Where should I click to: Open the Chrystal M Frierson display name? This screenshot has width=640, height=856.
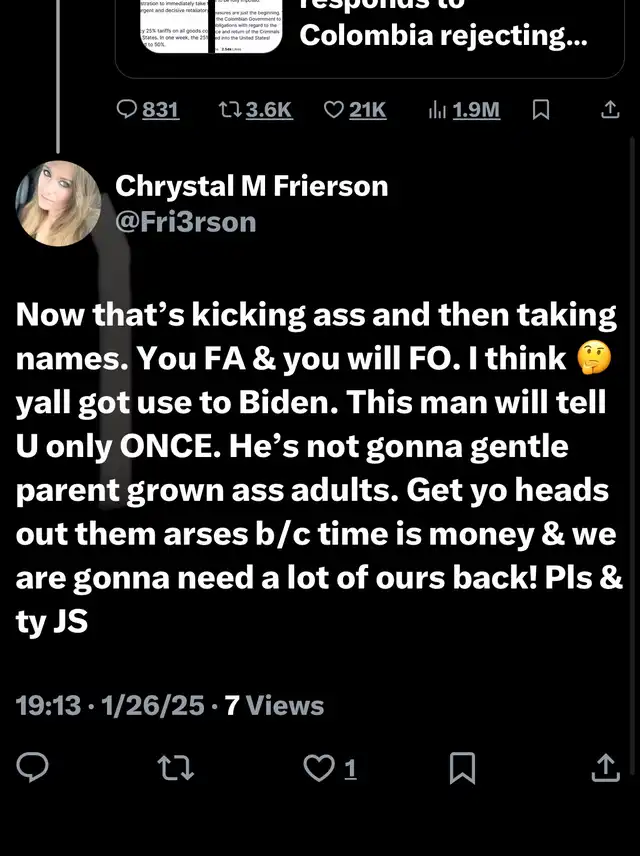[x=252, y=186]
